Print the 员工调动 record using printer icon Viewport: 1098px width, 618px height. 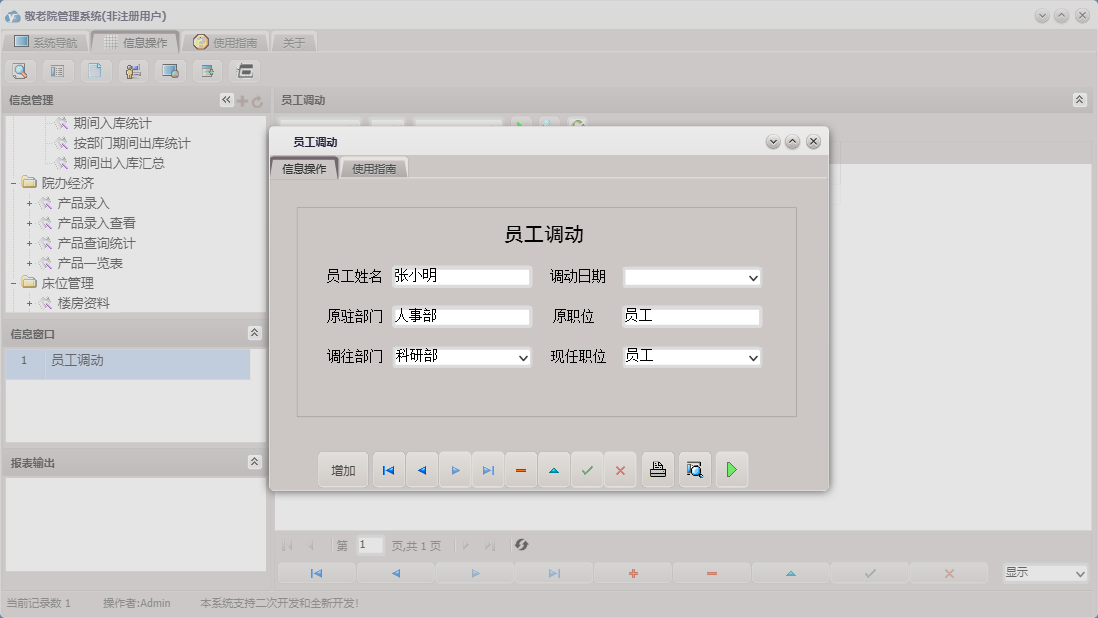(x=657, y=469)
